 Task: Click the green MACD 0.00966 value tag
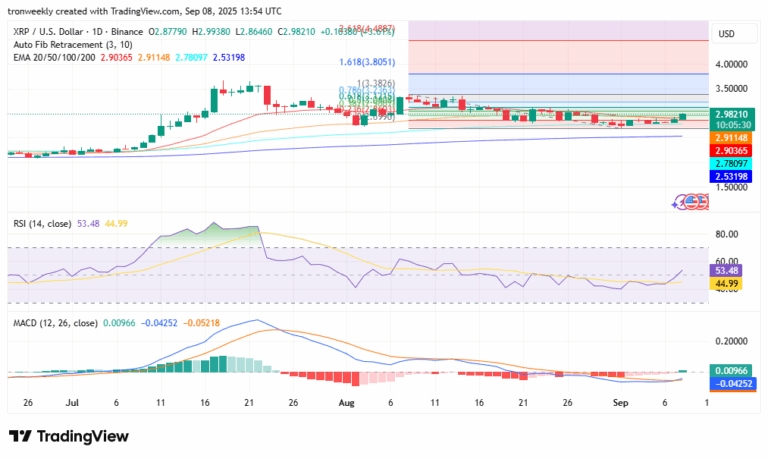tap(728, 372)
